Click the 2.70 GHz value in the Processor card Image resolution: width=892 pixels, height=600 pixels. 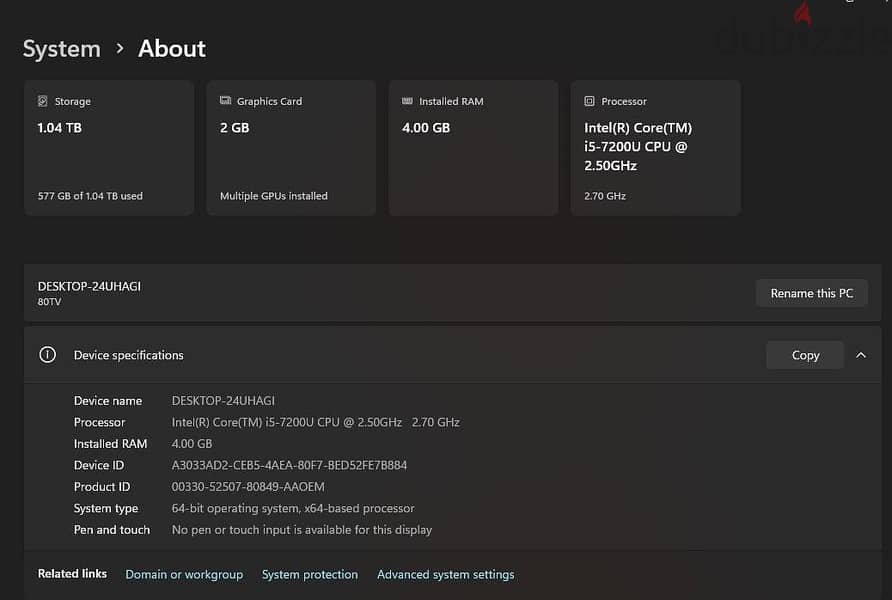point(605,196)
